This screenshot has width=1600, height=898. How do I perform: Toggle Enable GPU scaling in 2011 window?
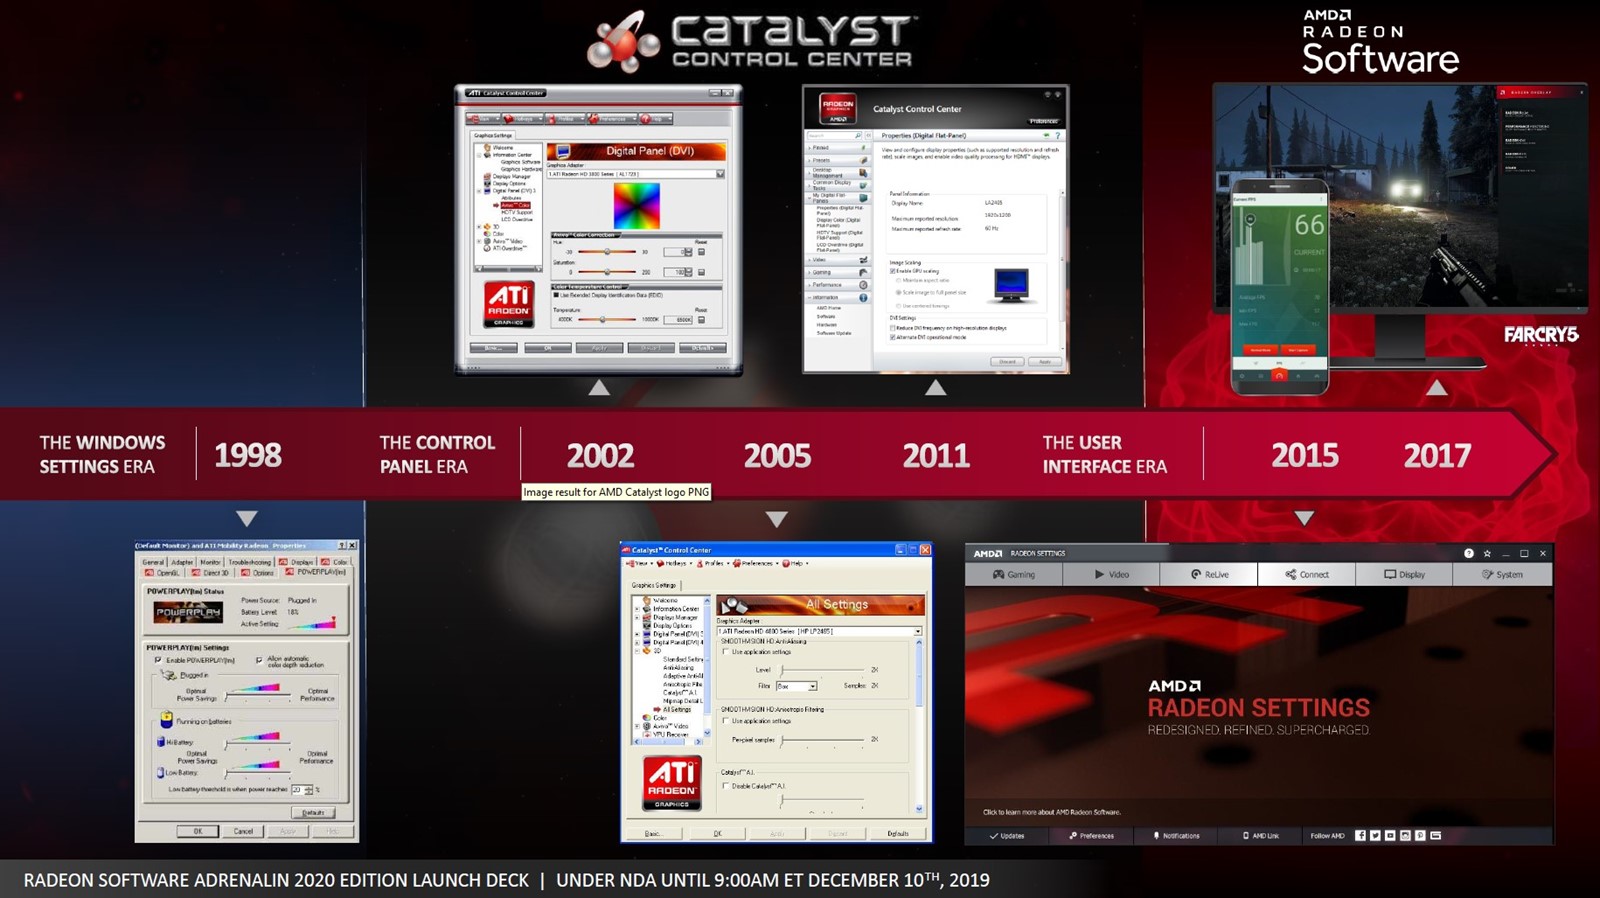(892, 271)
